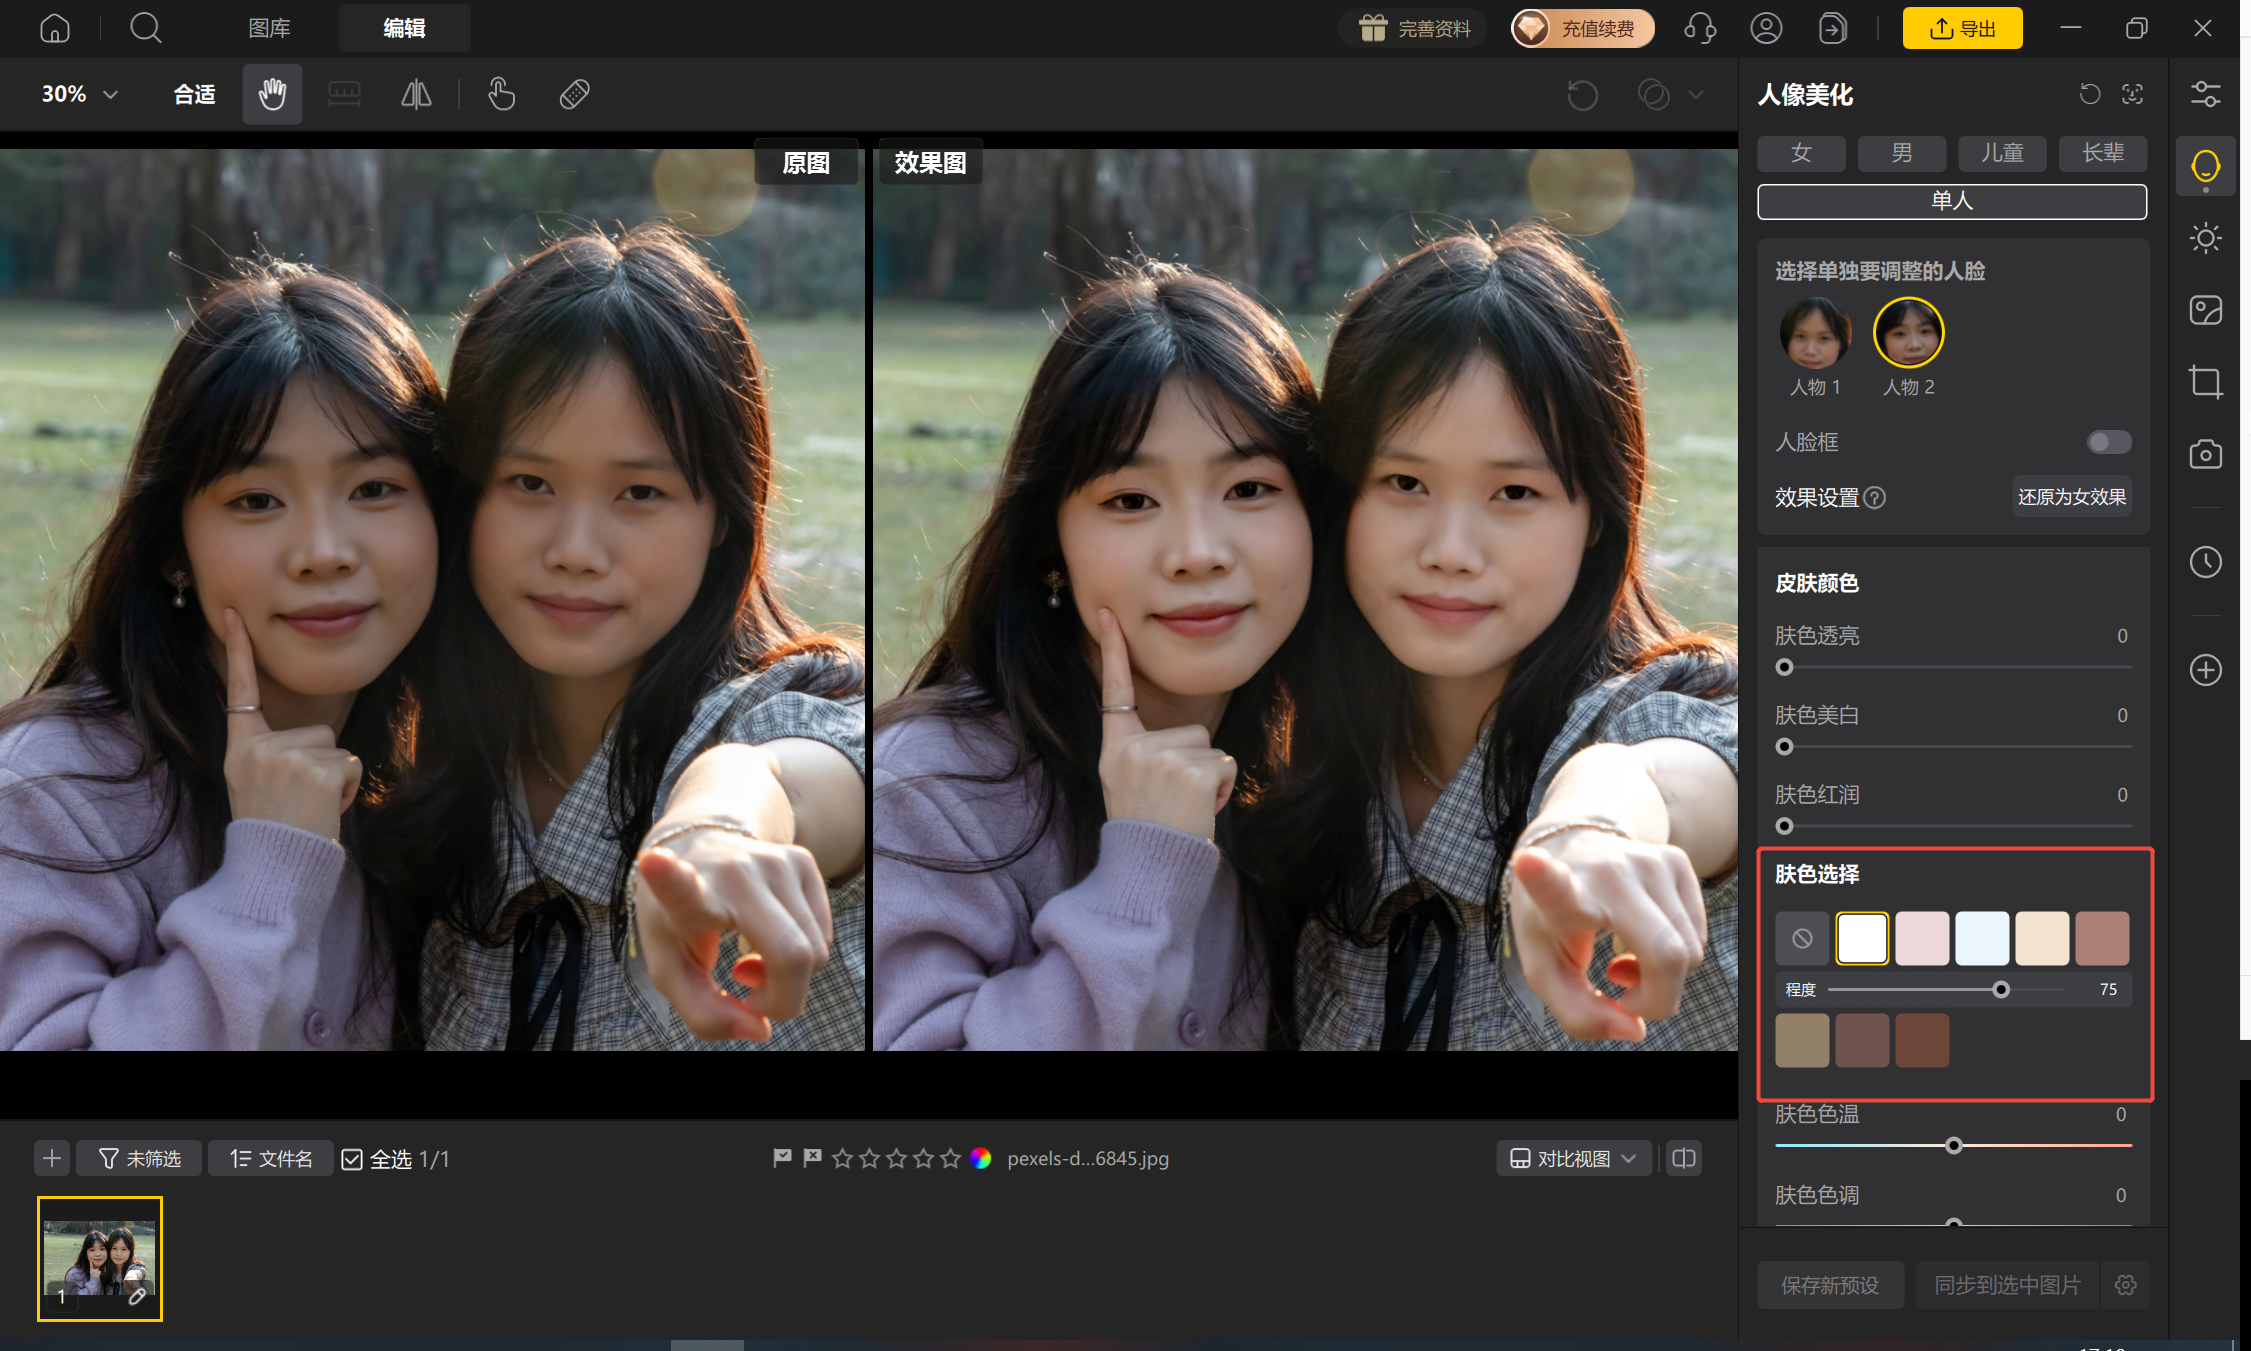Screen dimensions: 2251x1351
Task: Click the undo history icon in toolbar
Action: click(1582, 95)
